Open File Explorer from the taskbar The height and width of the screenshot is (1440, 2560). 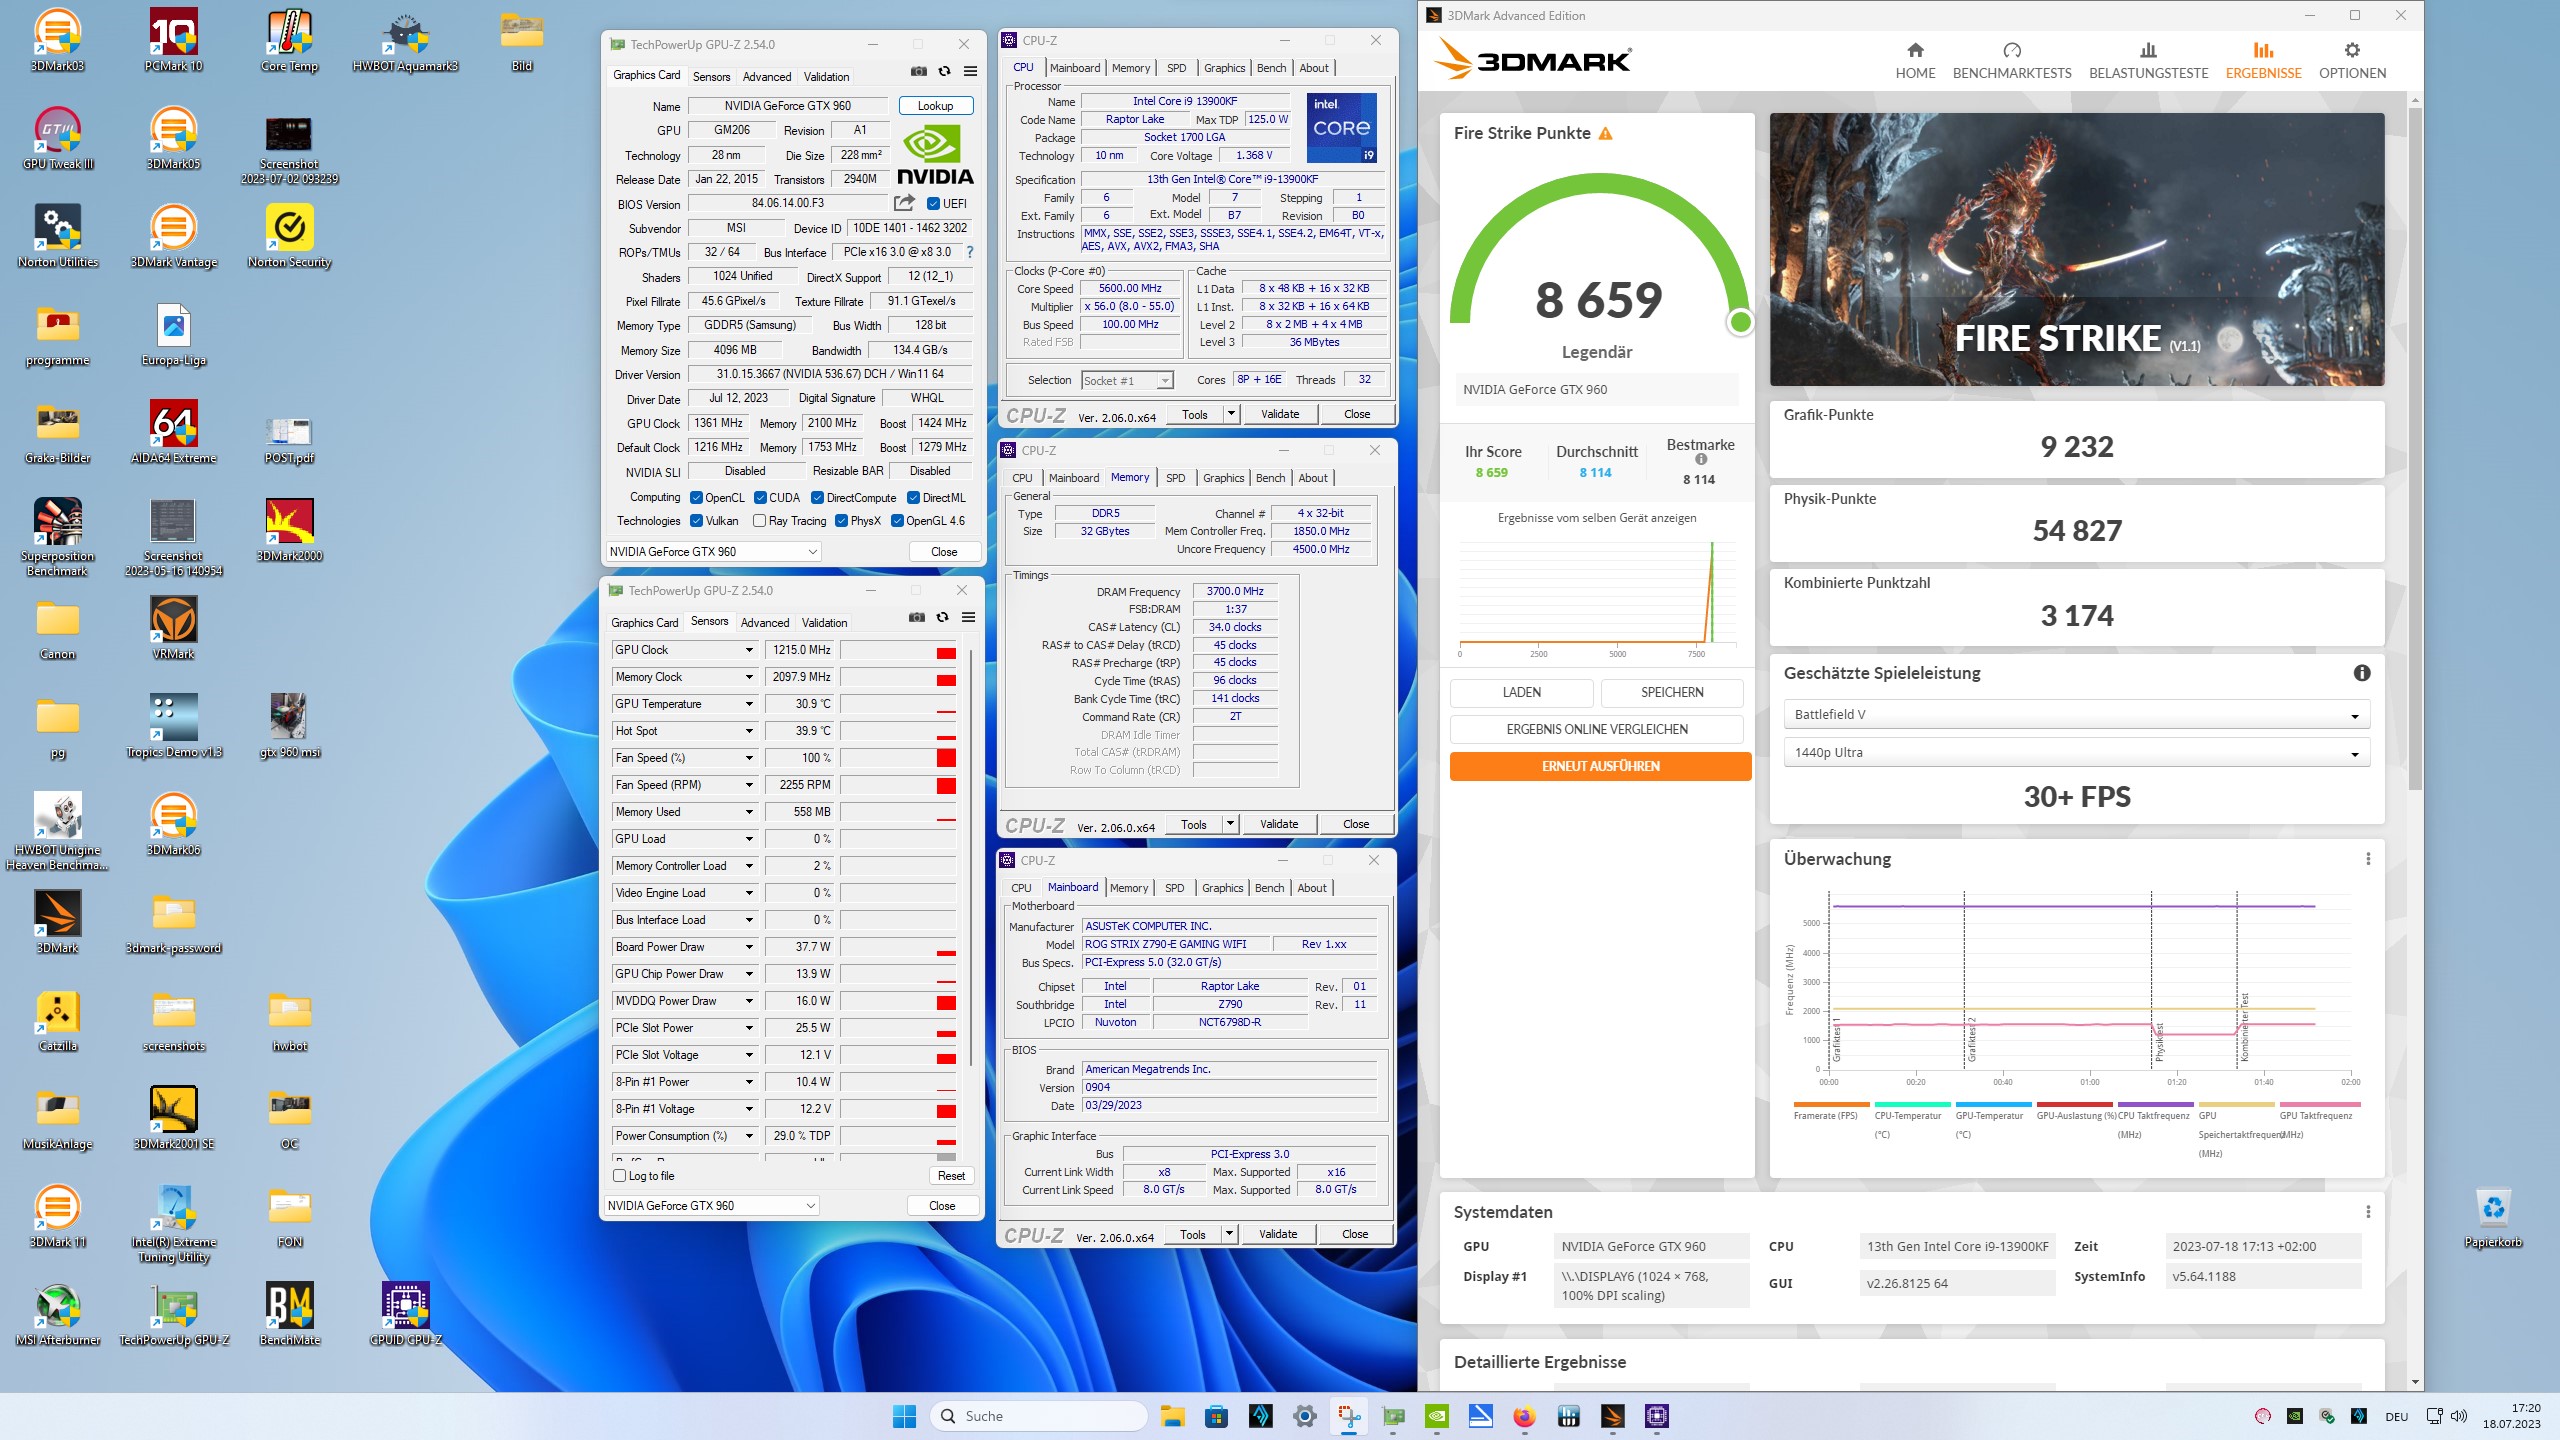pos(1172,1416)
